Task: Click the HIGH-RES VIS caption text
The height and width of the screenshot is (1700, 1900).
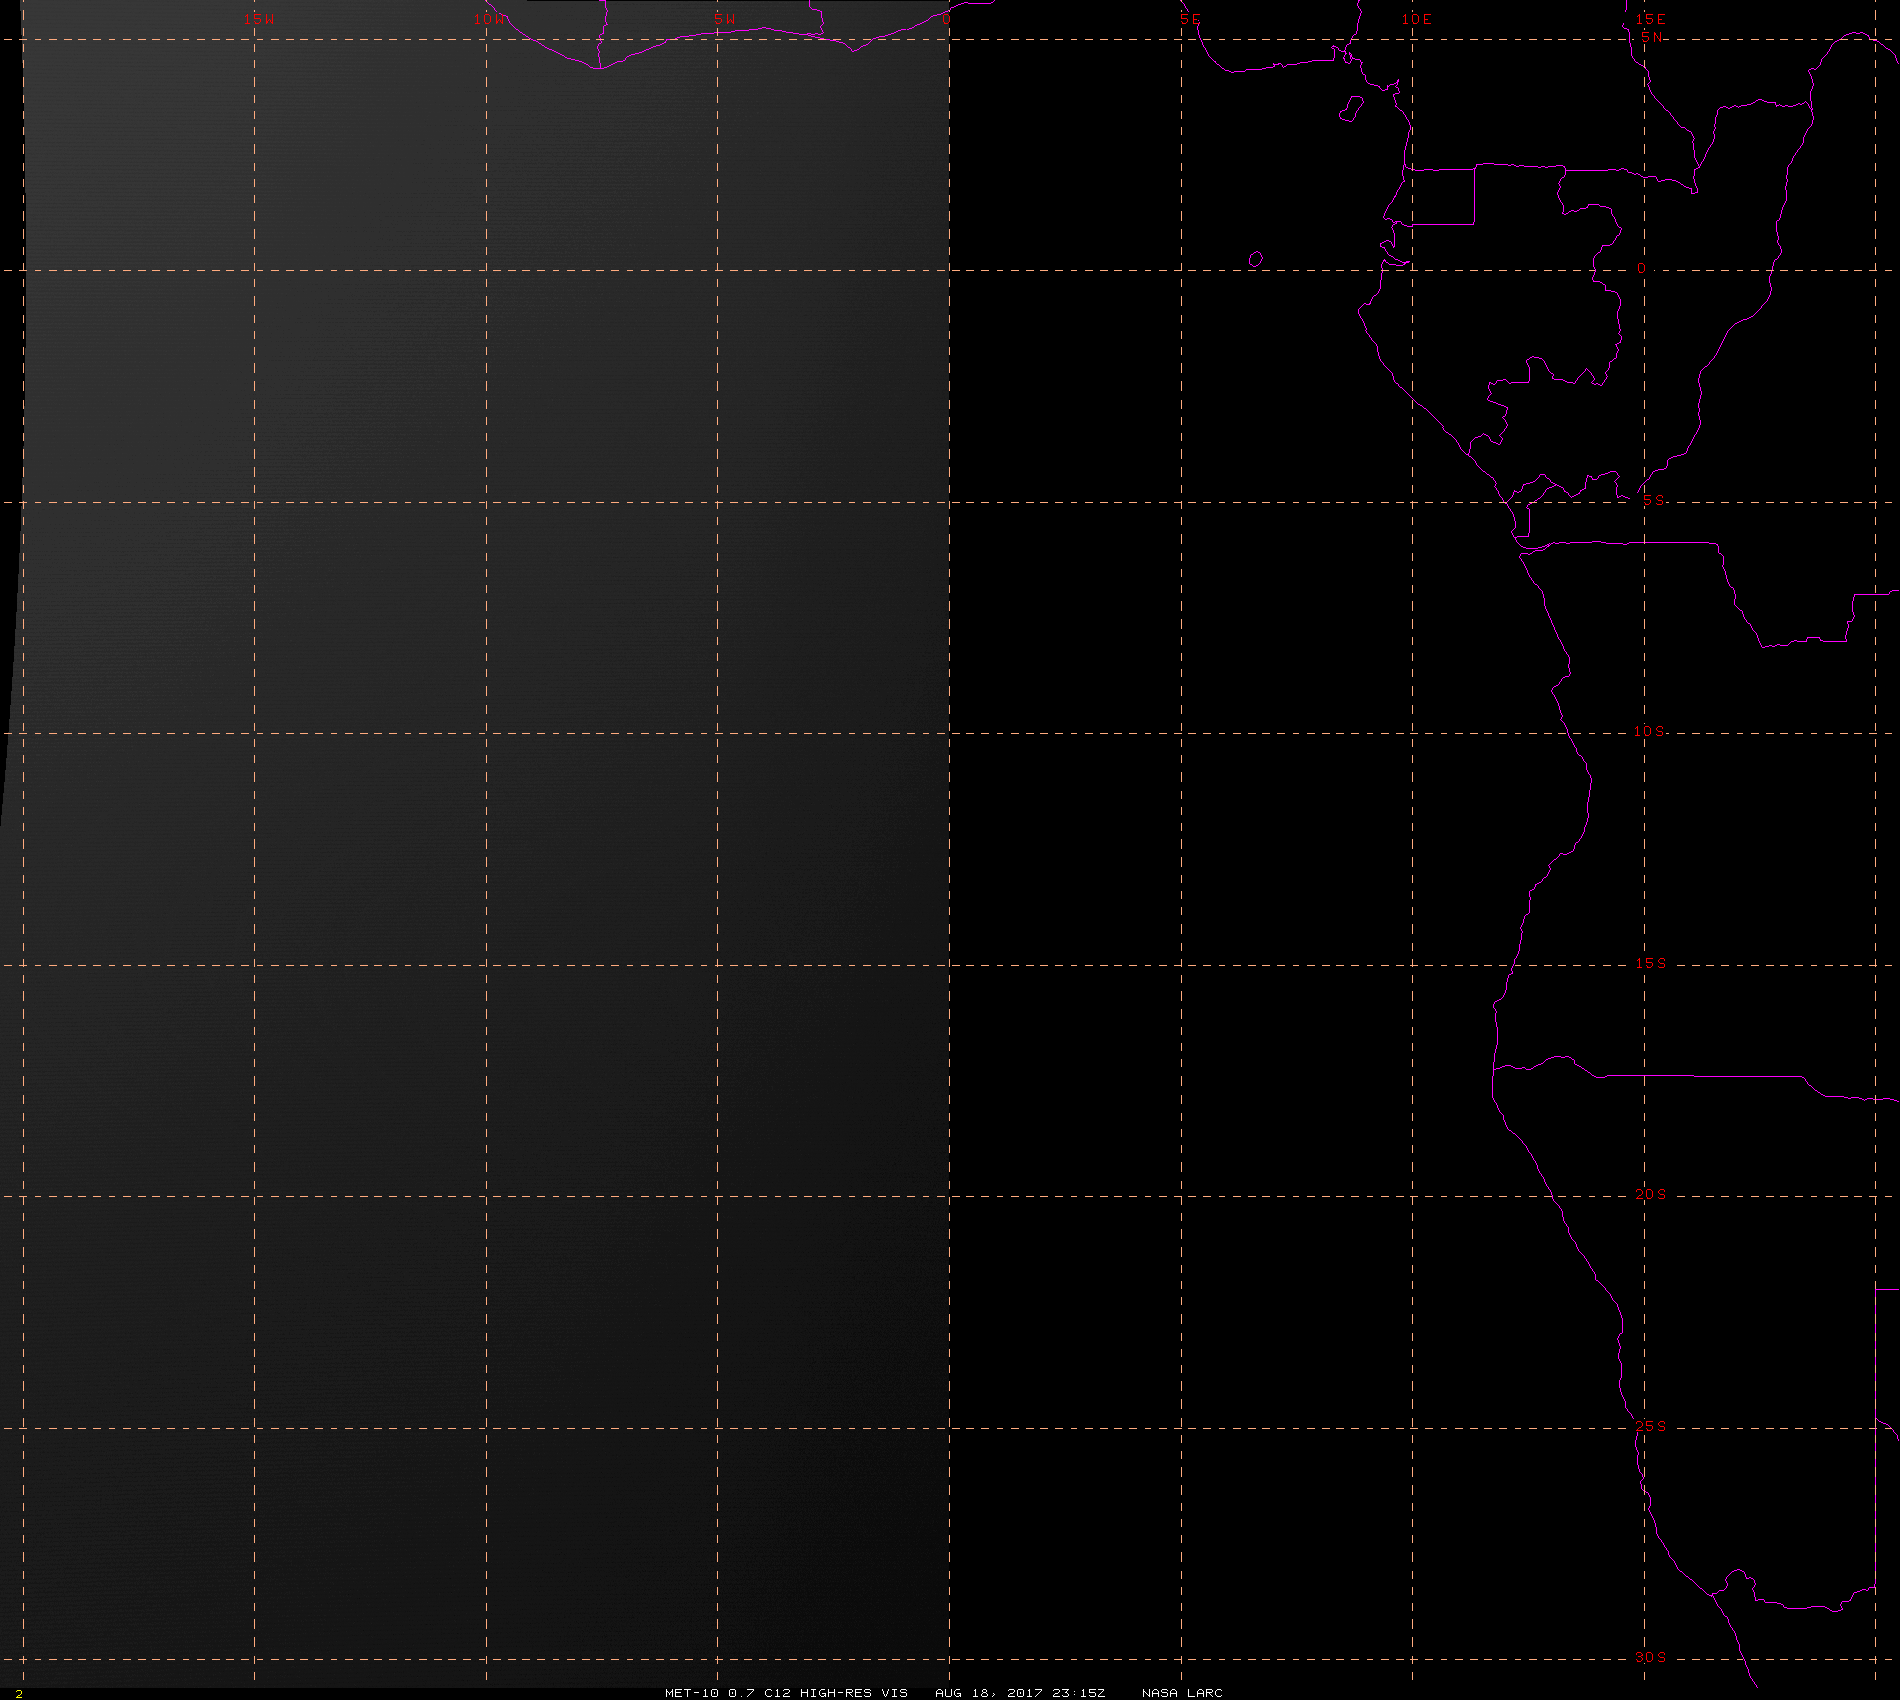Action: (x=854, y=1693)
